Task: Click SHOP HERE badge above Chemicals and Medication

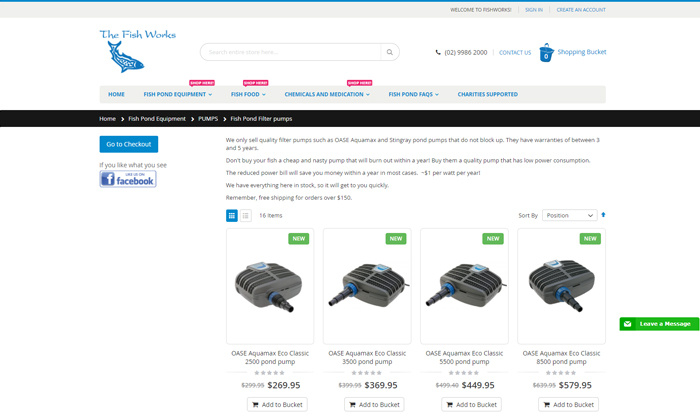Action: (x=359, y=83)
